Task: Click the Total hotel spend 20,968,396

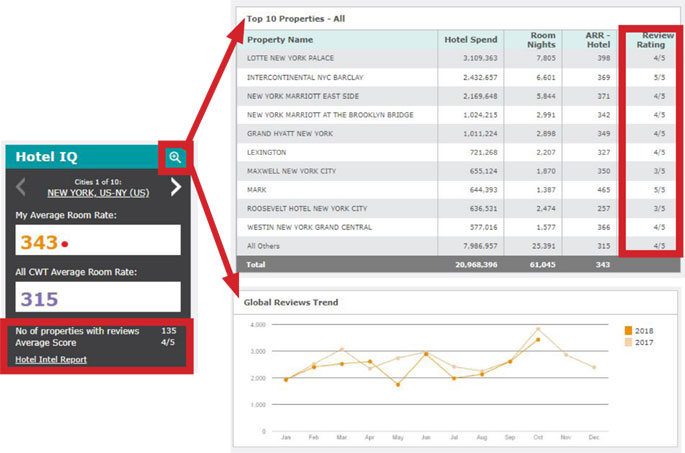Action: 476,265
